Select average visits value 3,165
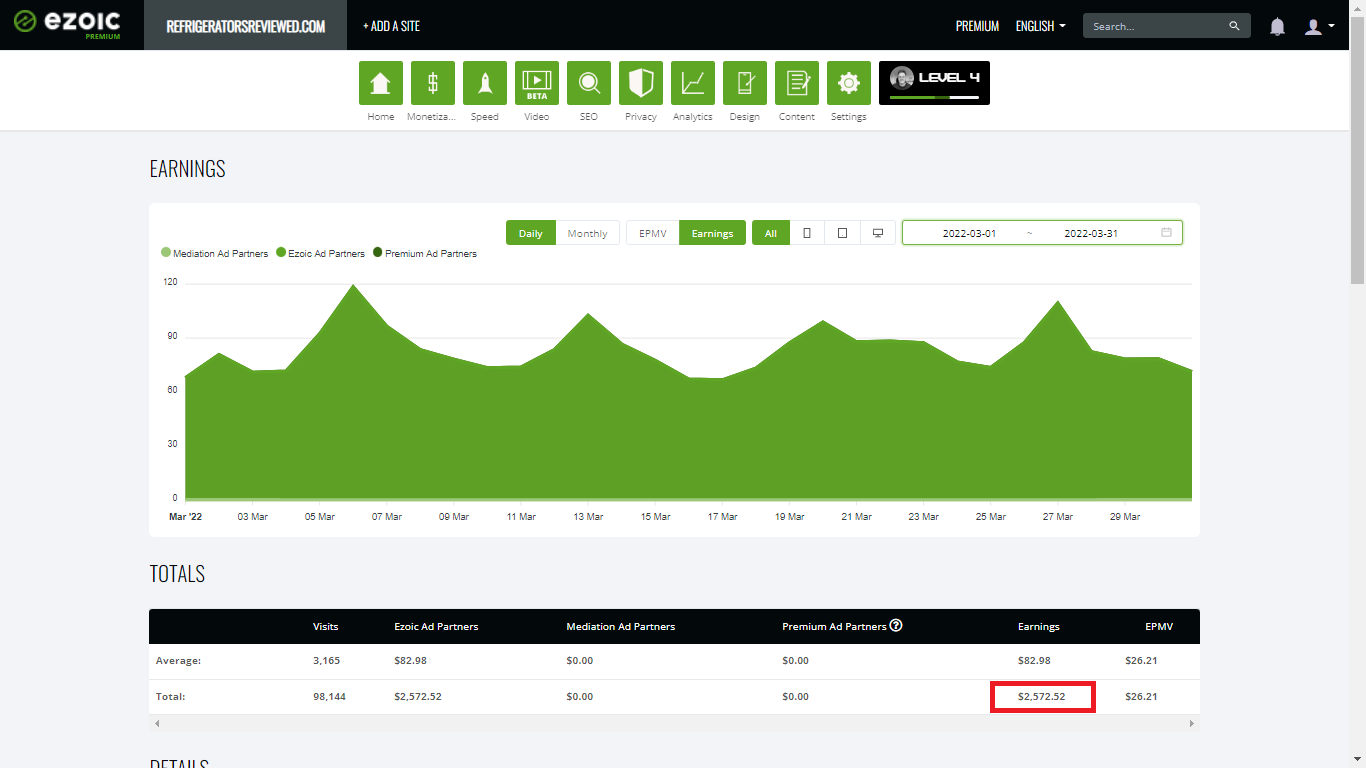The height and width of the screenshot is (768, 1366). tap(326, 660)
